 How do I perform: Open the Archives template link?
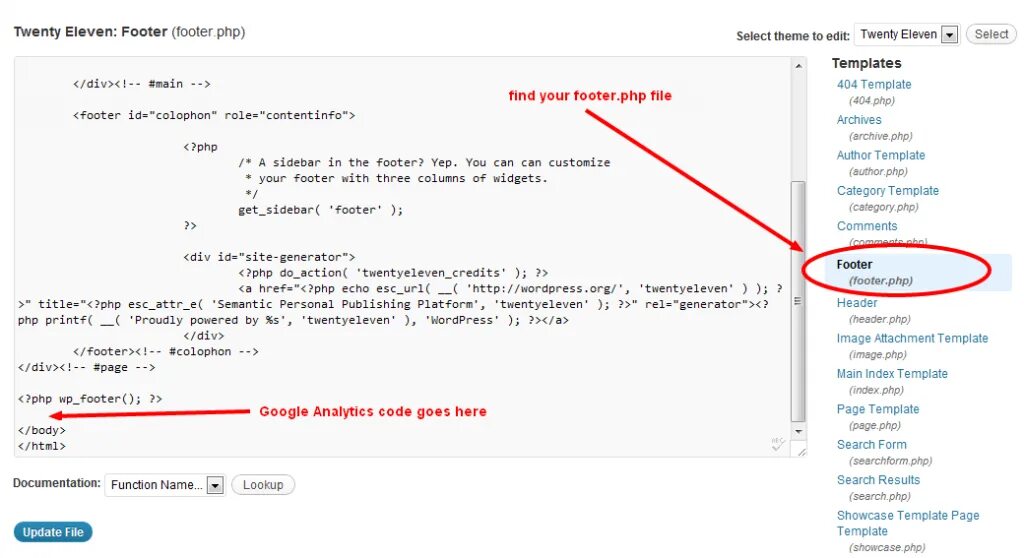[x=859, y=120]
